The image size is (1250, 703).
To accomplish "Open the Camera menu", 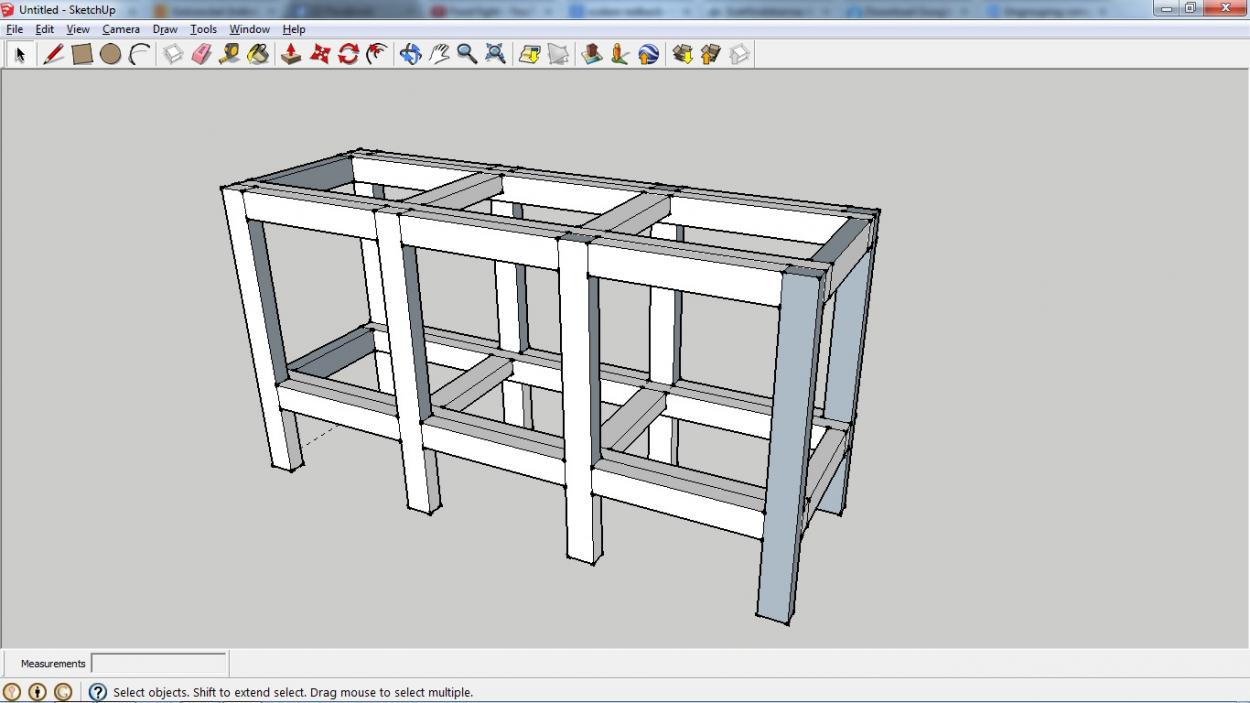I will coord(120,29).
